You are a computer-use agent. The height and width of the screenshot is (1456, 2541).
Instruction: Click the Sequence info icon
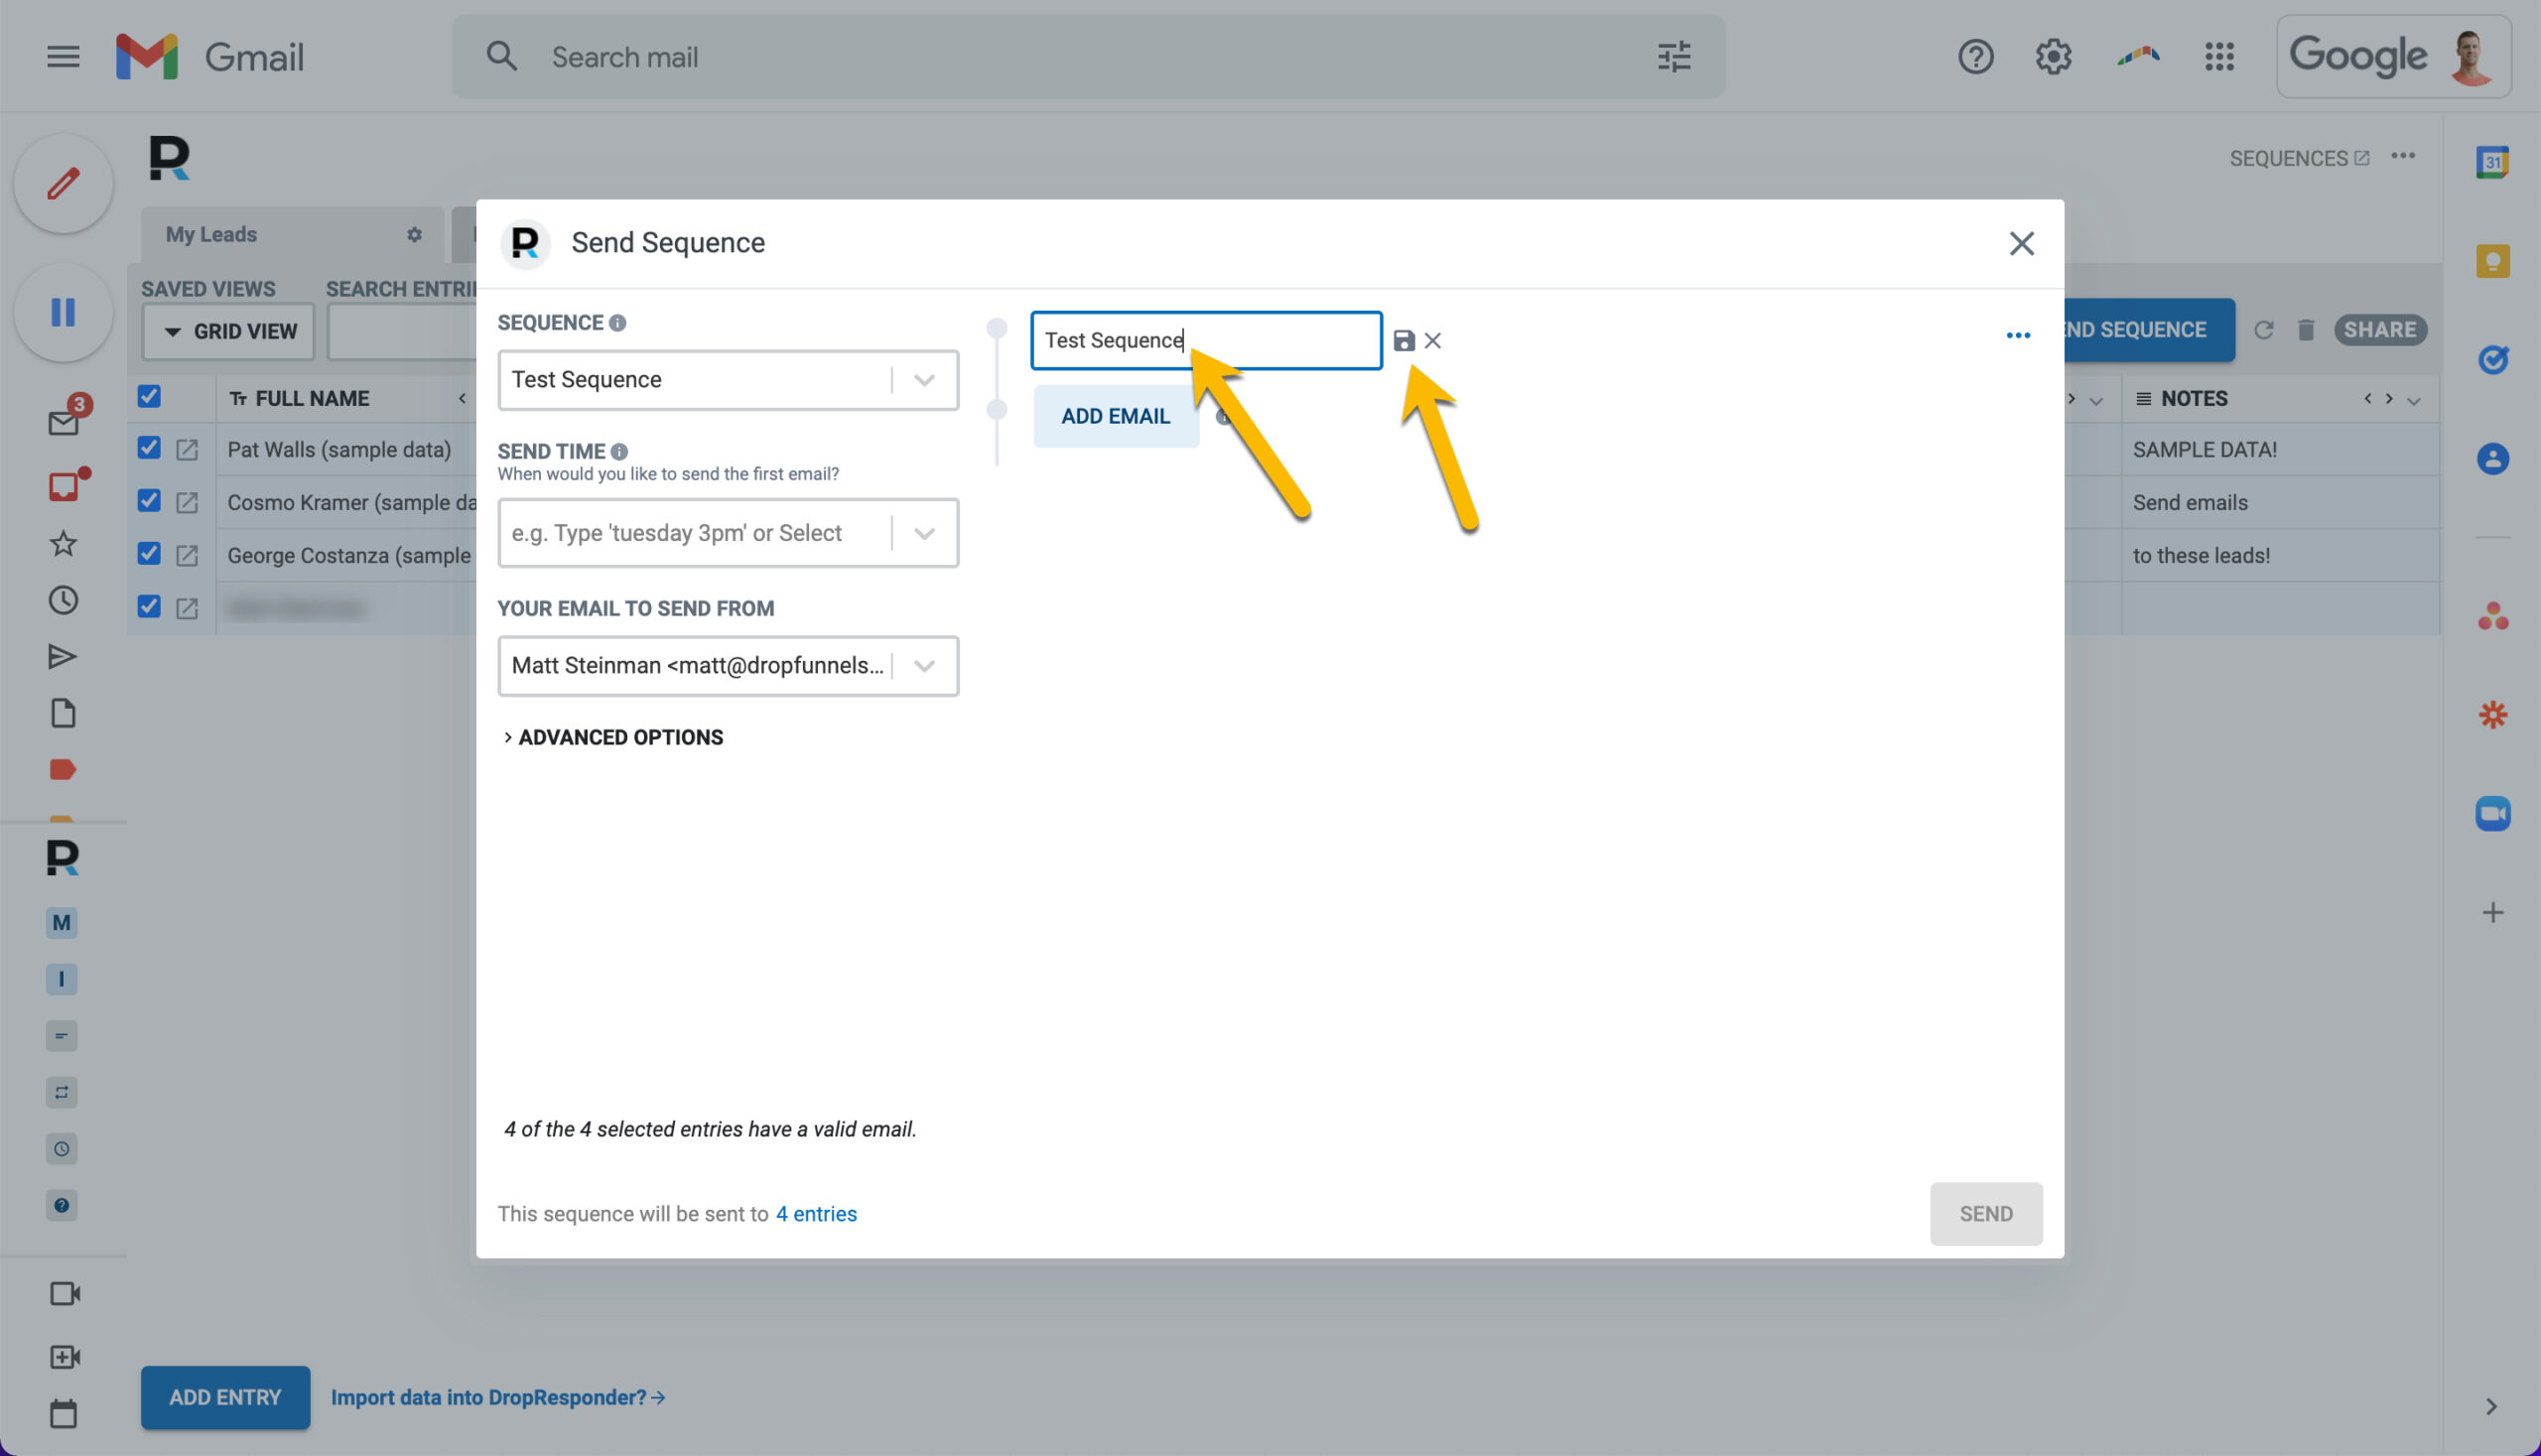coord(617,323)
